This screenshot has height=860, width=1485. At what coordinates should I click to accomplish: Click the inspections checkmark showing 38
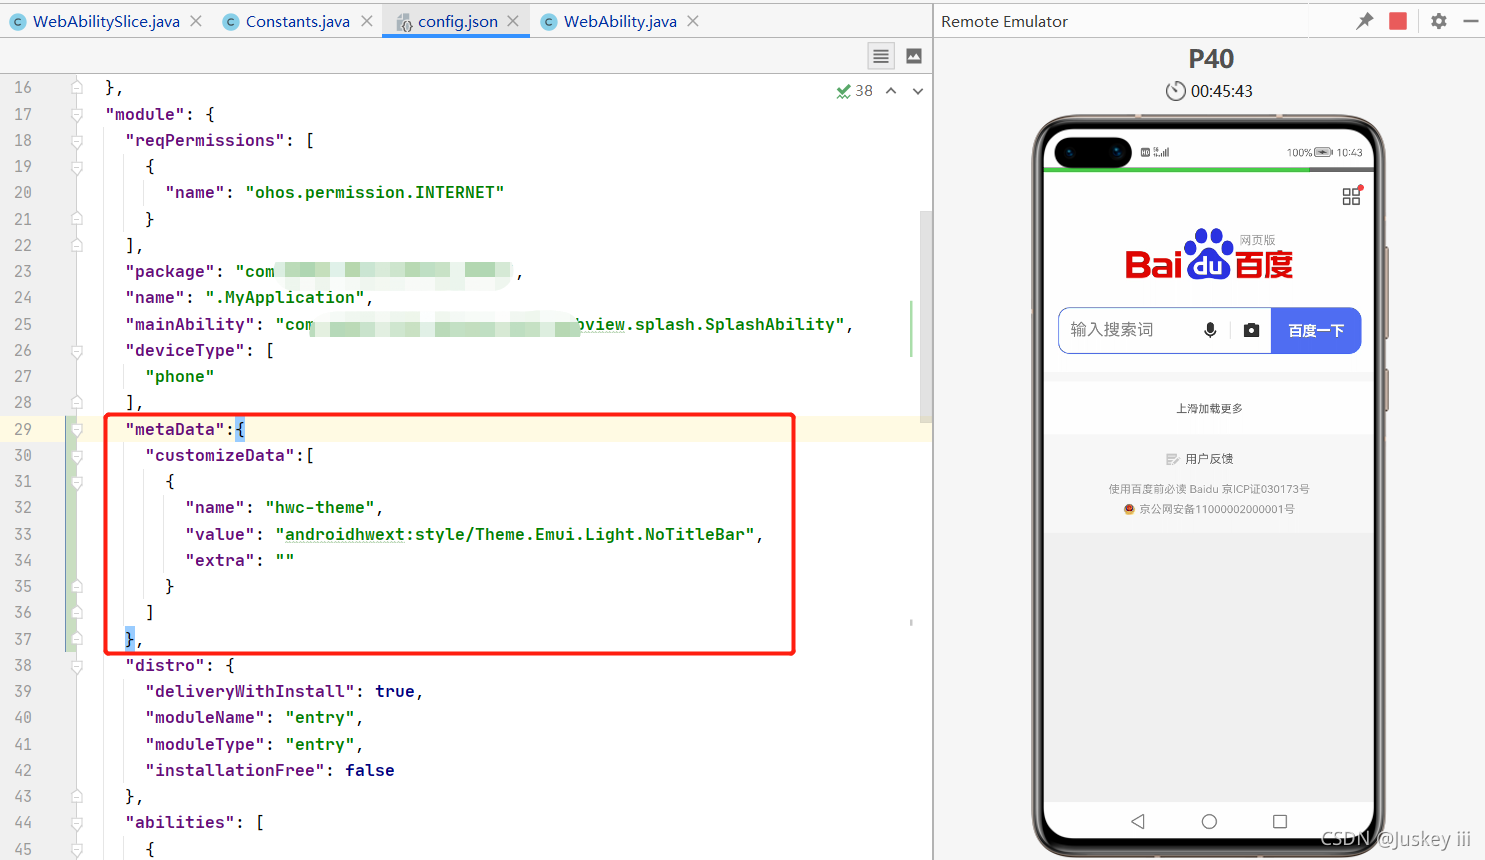(x=849, y=90)
